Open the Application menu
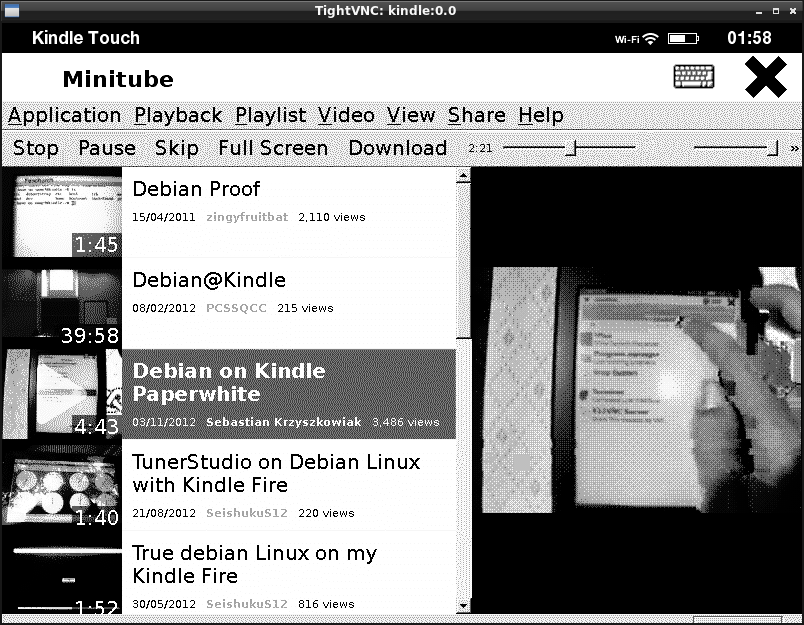Viewport: 804px width, 625px height. coord(65,115)
